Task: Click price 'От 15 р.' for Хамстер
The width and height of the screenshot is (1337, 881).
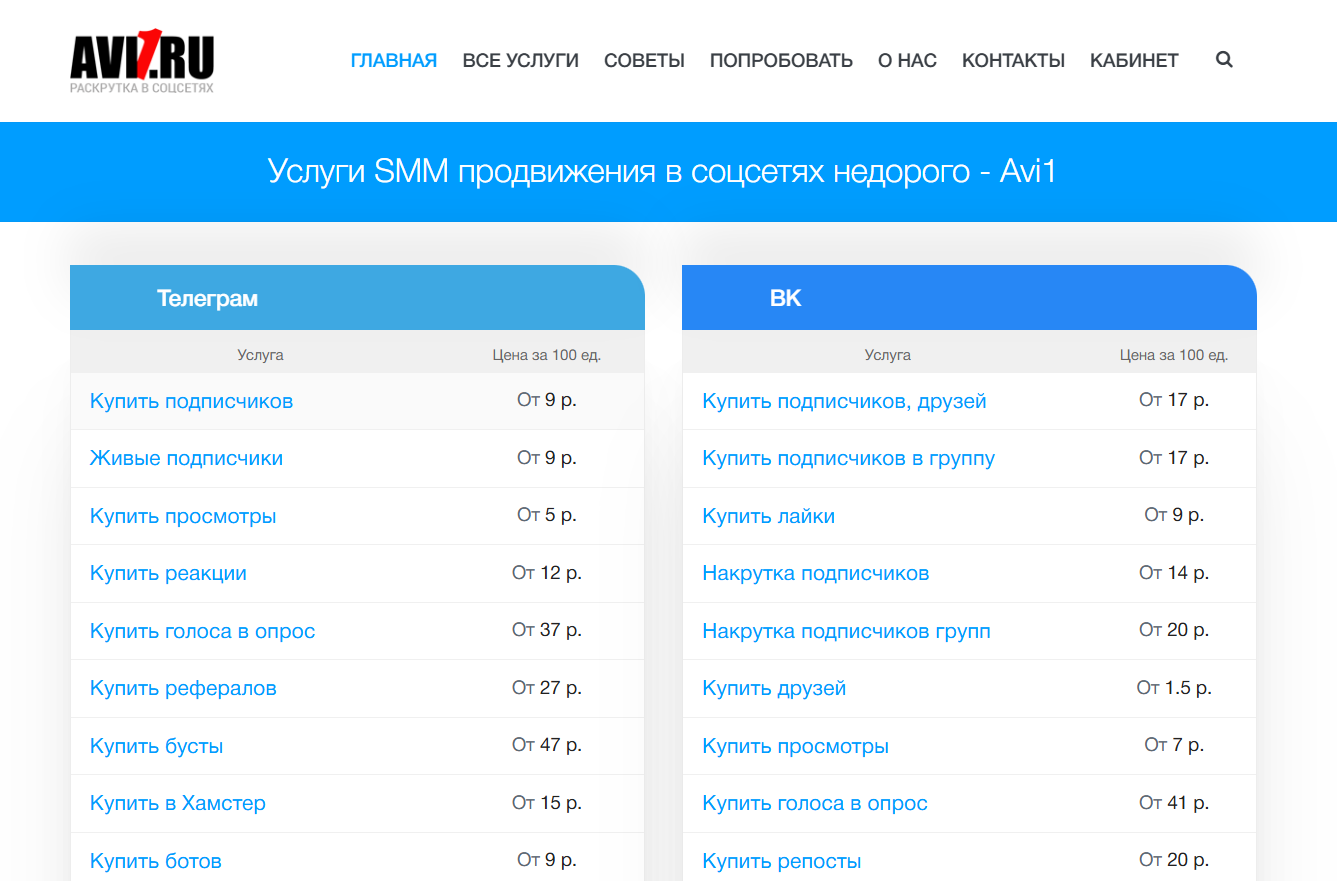Action: [547, 803]
